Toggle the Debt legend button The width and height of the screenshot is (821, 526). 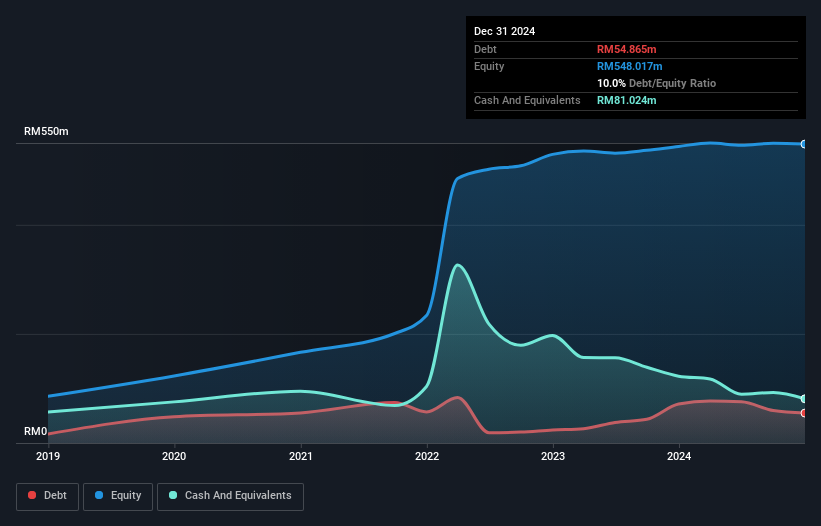tap(48, 496)
